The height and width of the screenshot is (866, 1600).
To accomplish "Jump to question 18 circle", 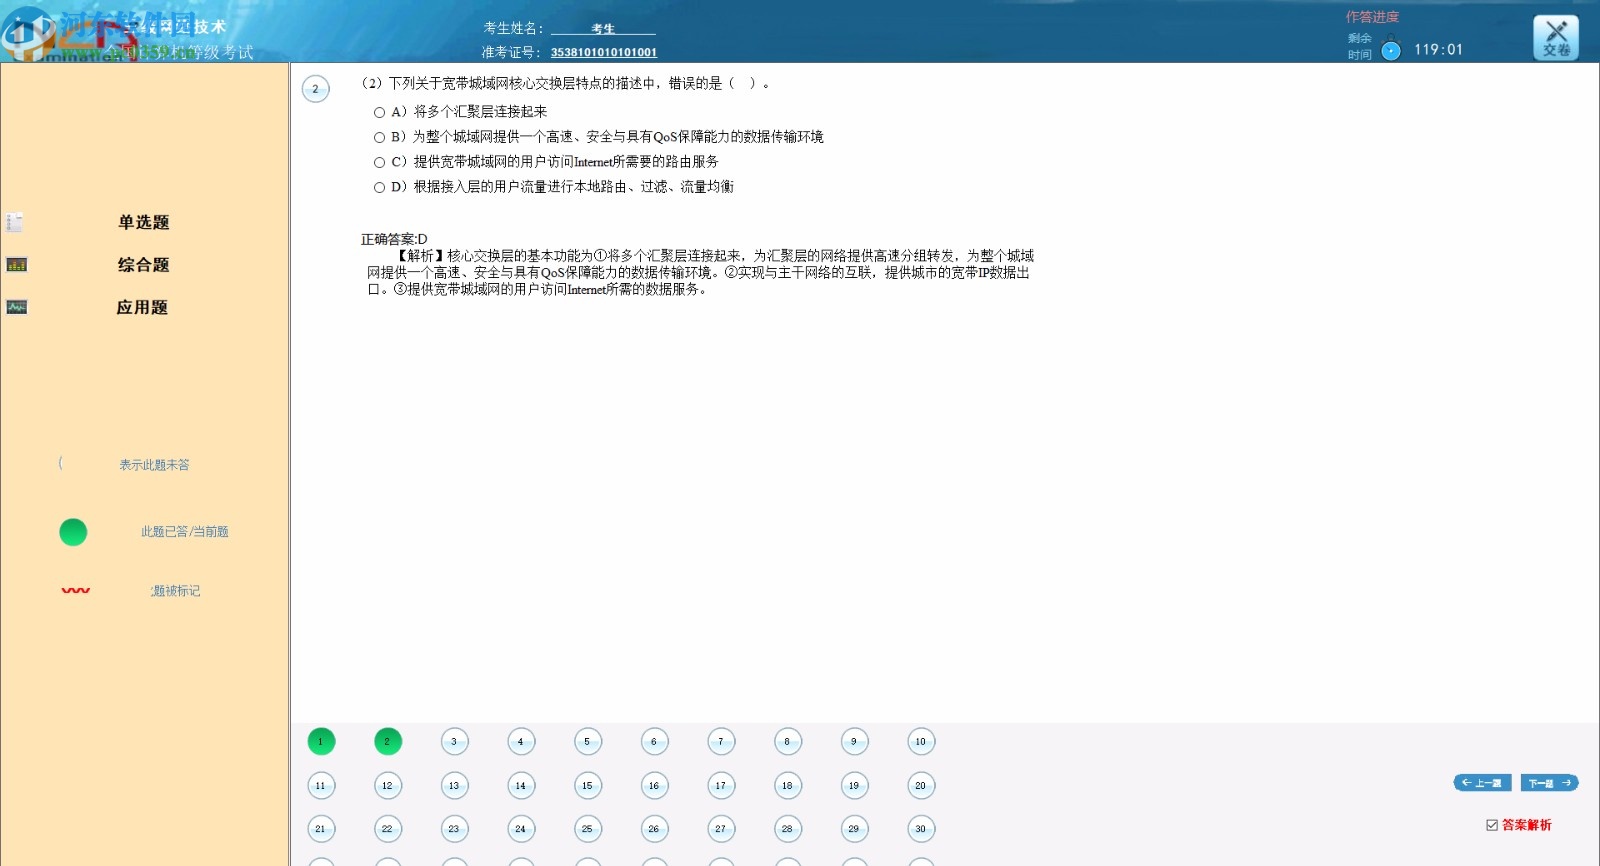I will [x=788, y=785].
